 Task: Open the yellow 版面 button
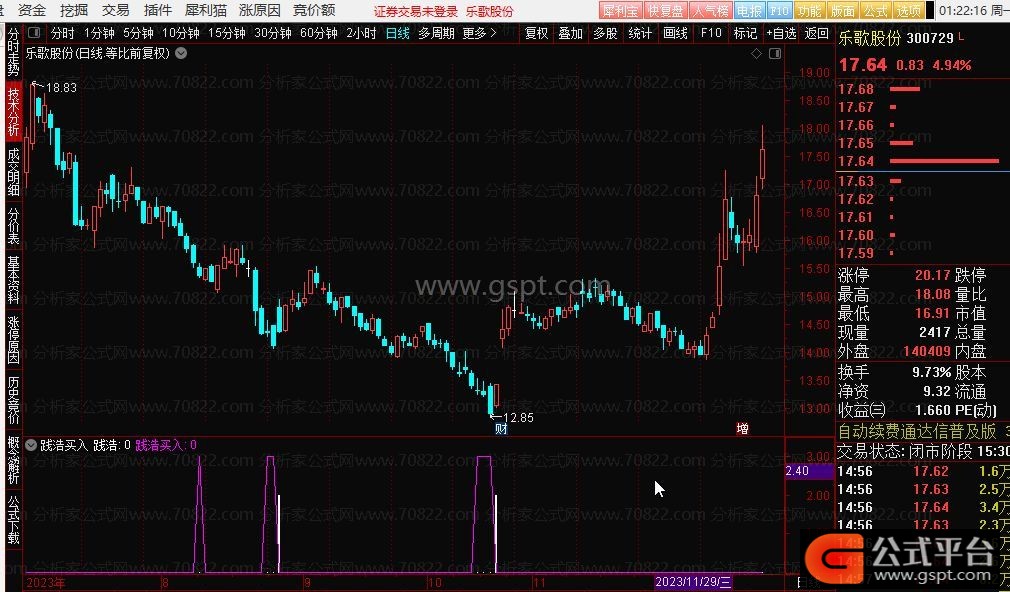[x=843, y=10]
